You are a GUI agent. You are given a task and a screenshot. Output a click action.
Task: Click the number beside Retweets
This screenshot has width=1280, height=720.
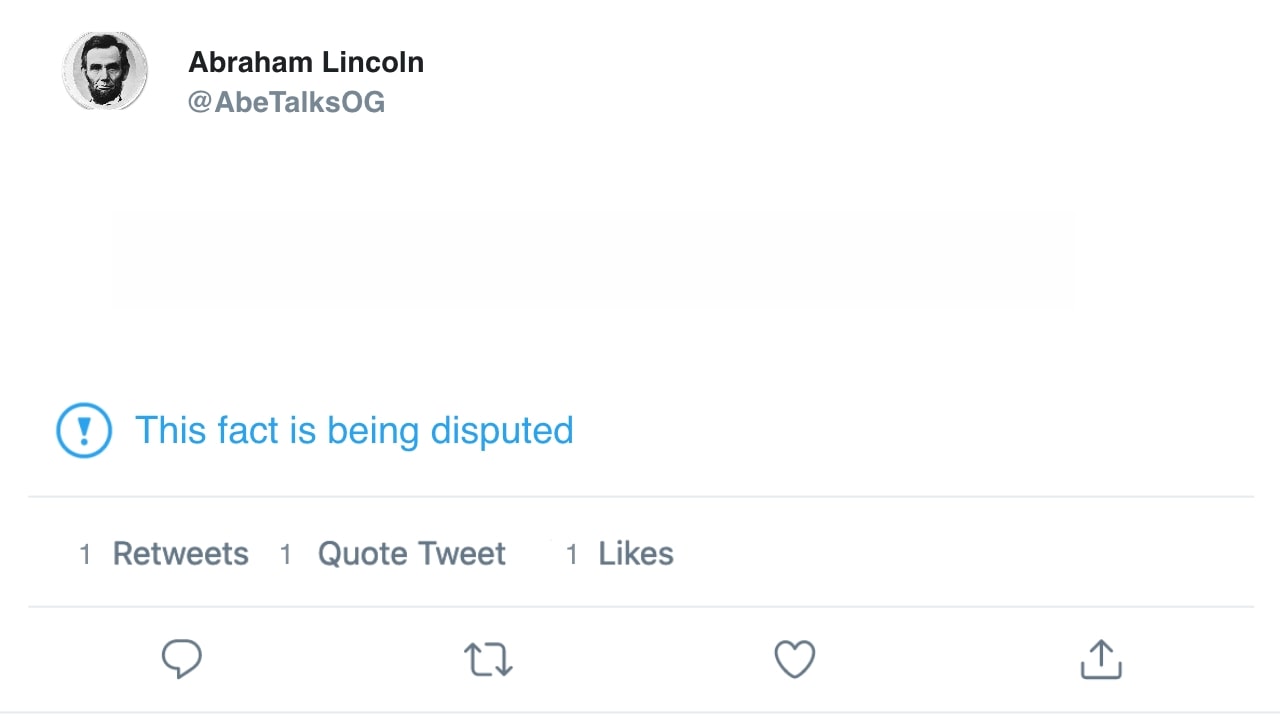86,555
